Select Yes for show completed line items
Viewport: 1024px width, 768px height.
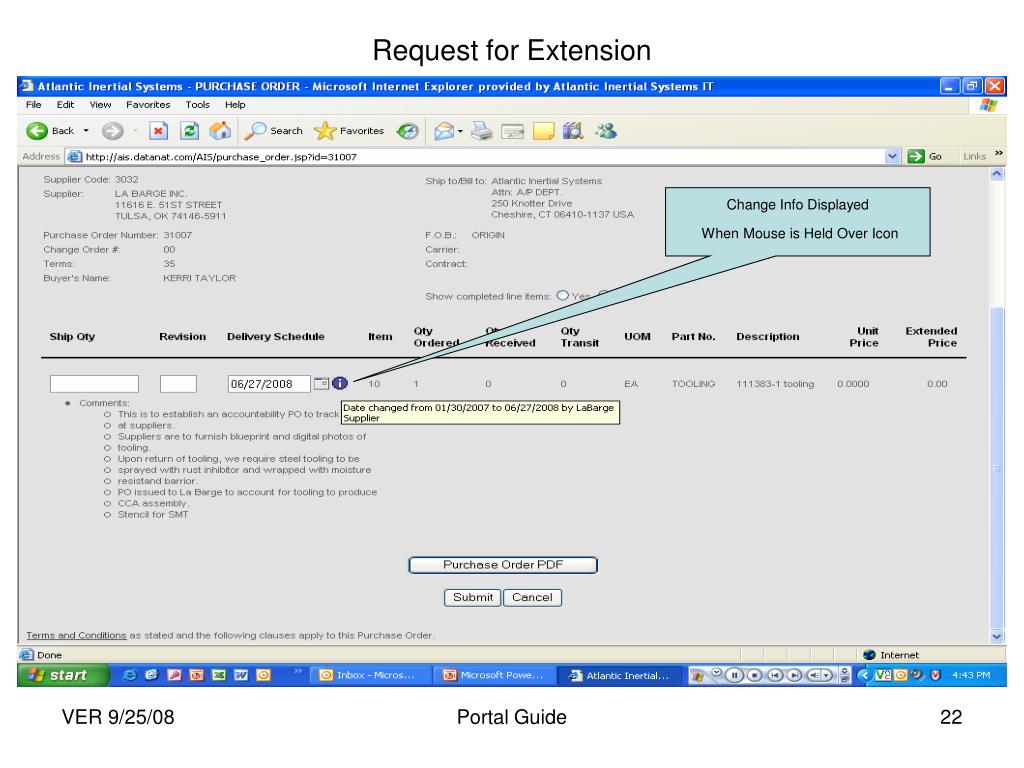(x=562, y=295)
